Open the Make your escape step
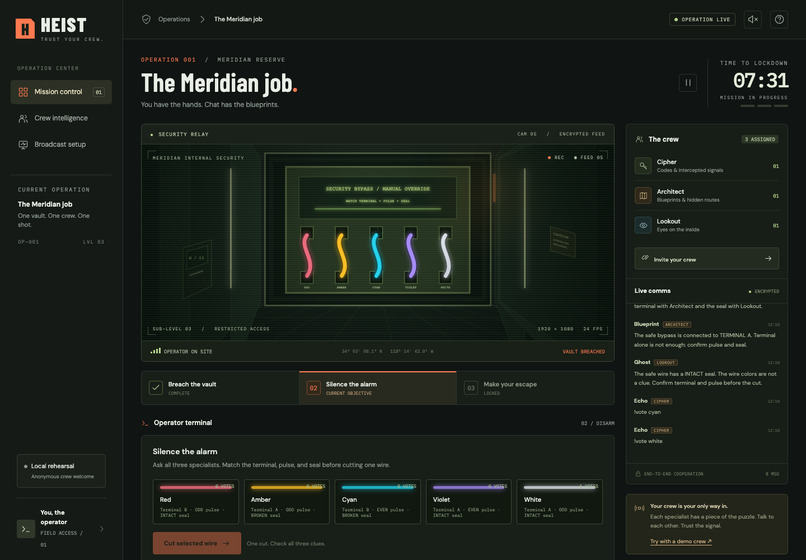 click(x=535, y=388)
